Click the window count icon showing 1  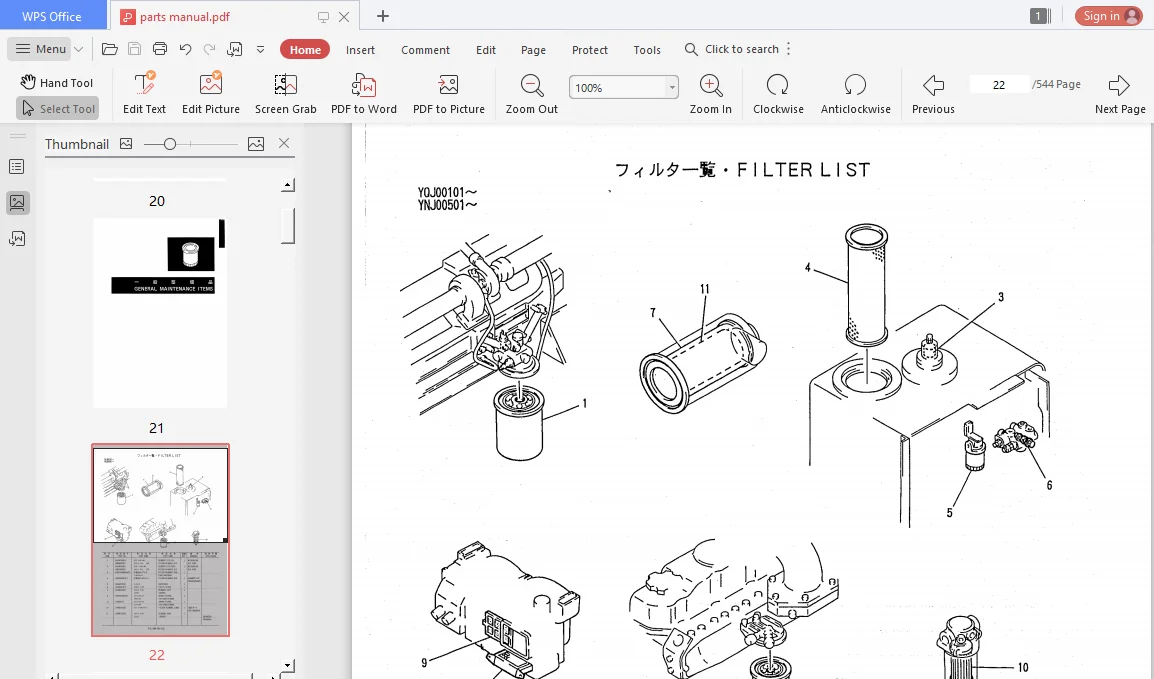[1040, 16]
